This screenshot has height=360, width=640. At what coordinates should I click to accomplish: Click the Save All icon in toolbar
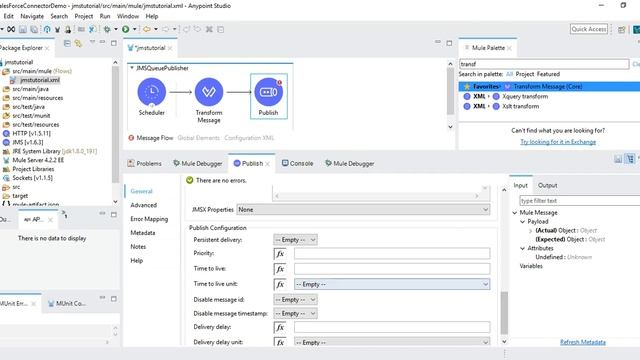[34, 29]
